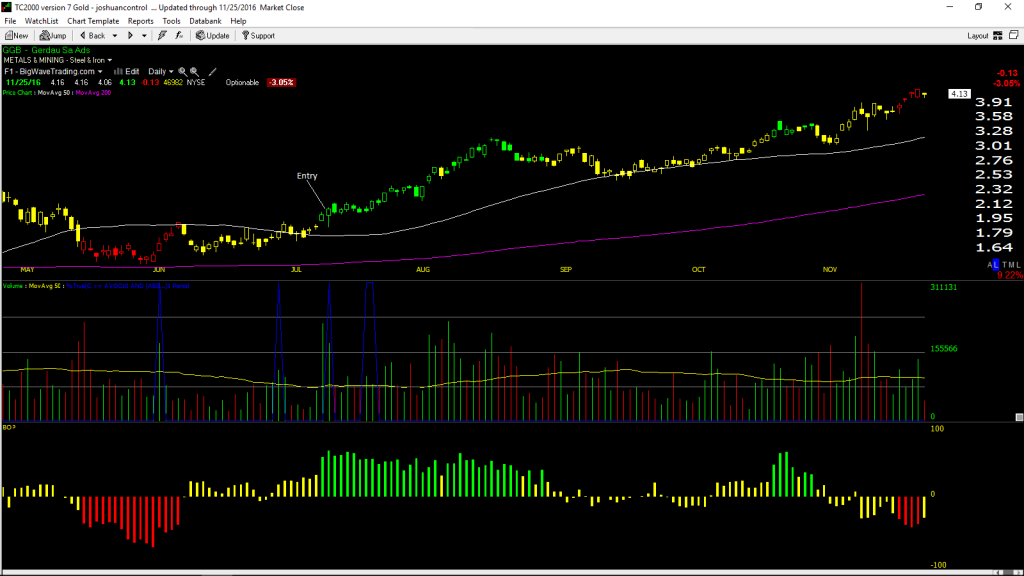Image resolution: width=1024 pixels, height=576 pixels.
Task: Click the Update data button
Action: [212, 36]
